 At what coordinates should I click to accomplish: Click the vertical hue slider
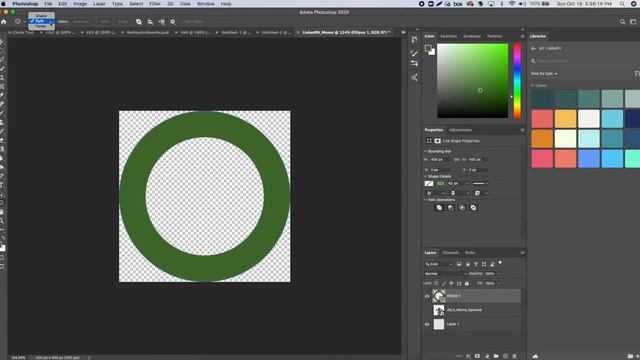pos(517,81)
